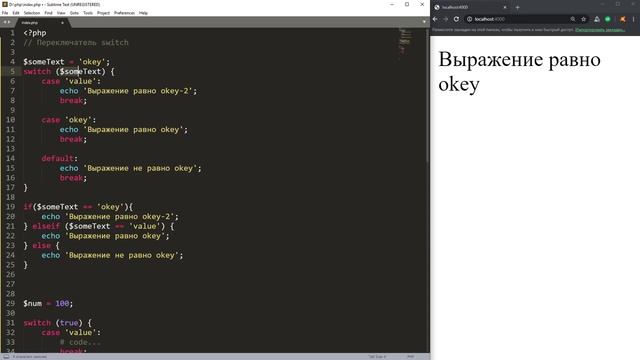Image resolution: width=640 pixels, height=360 pixels.
Task: Click the triangle extension icon in browser
Action: [x=597, y=19]
